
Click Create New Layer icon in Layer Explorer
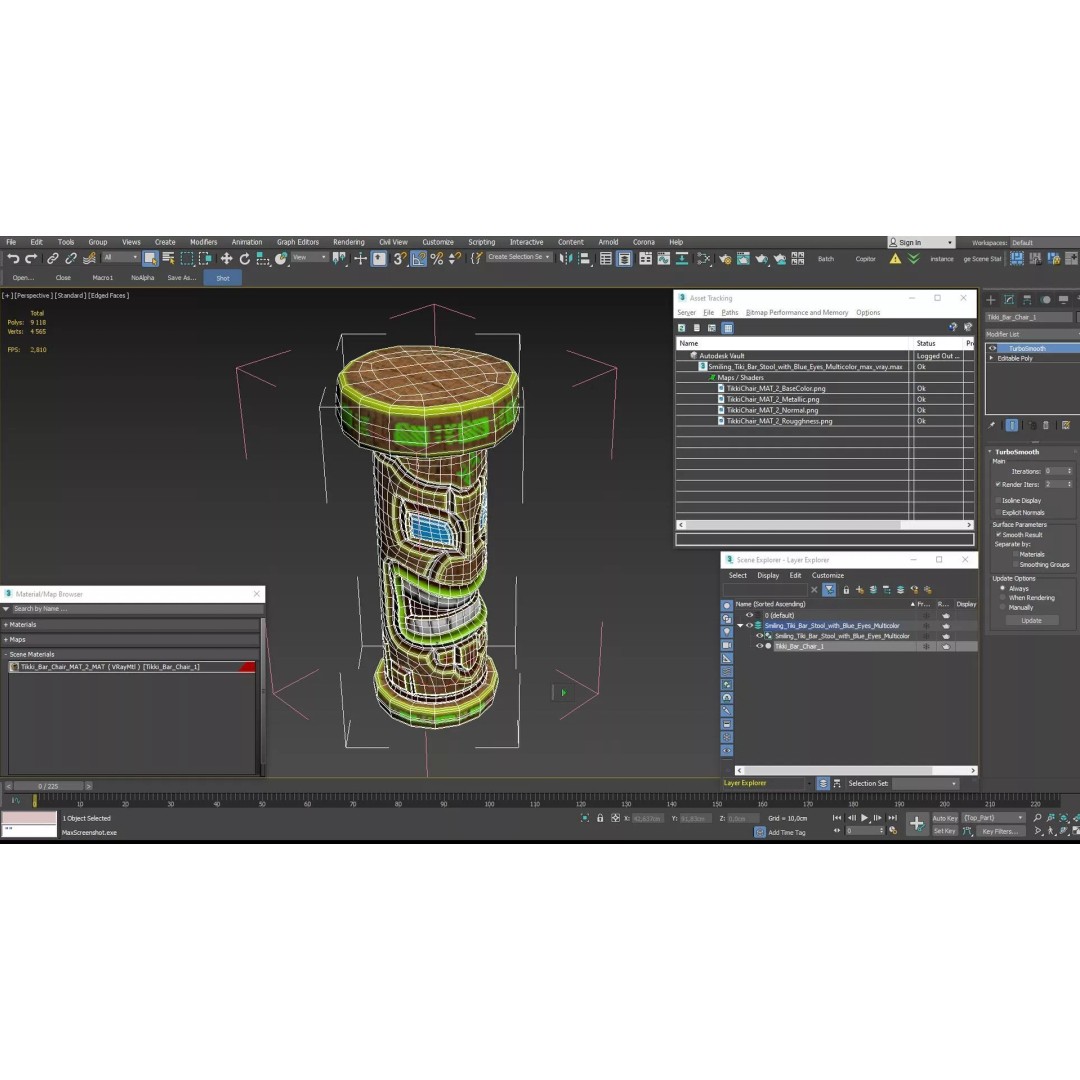tap(860, 590)
